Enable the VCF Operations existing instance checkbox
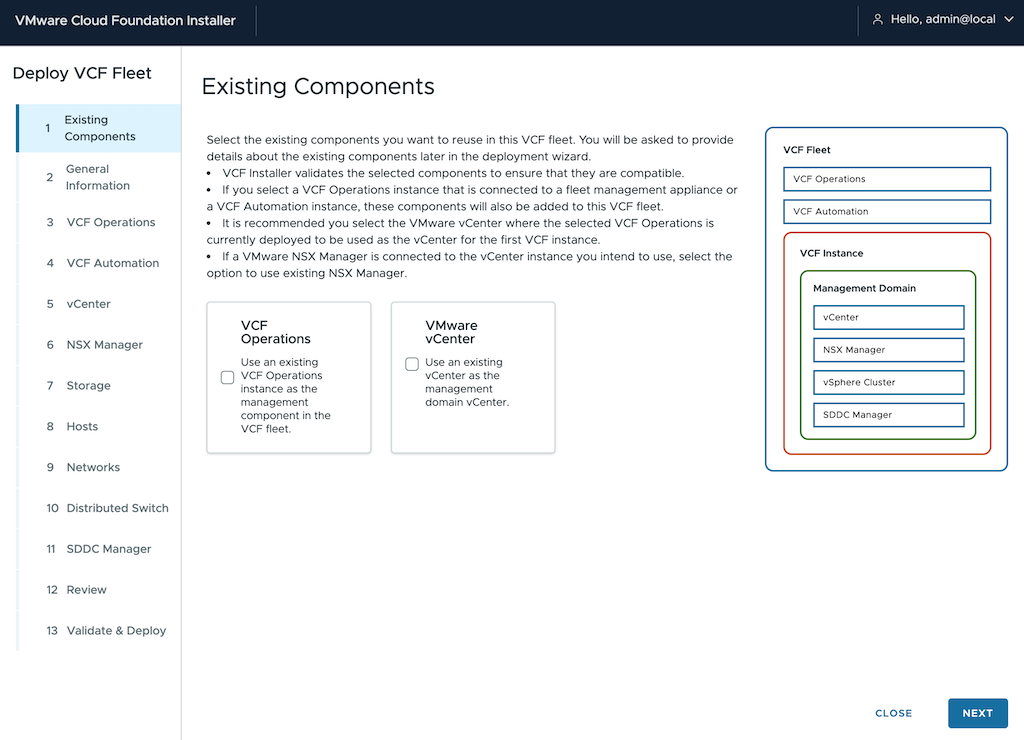 click(227, 378)
